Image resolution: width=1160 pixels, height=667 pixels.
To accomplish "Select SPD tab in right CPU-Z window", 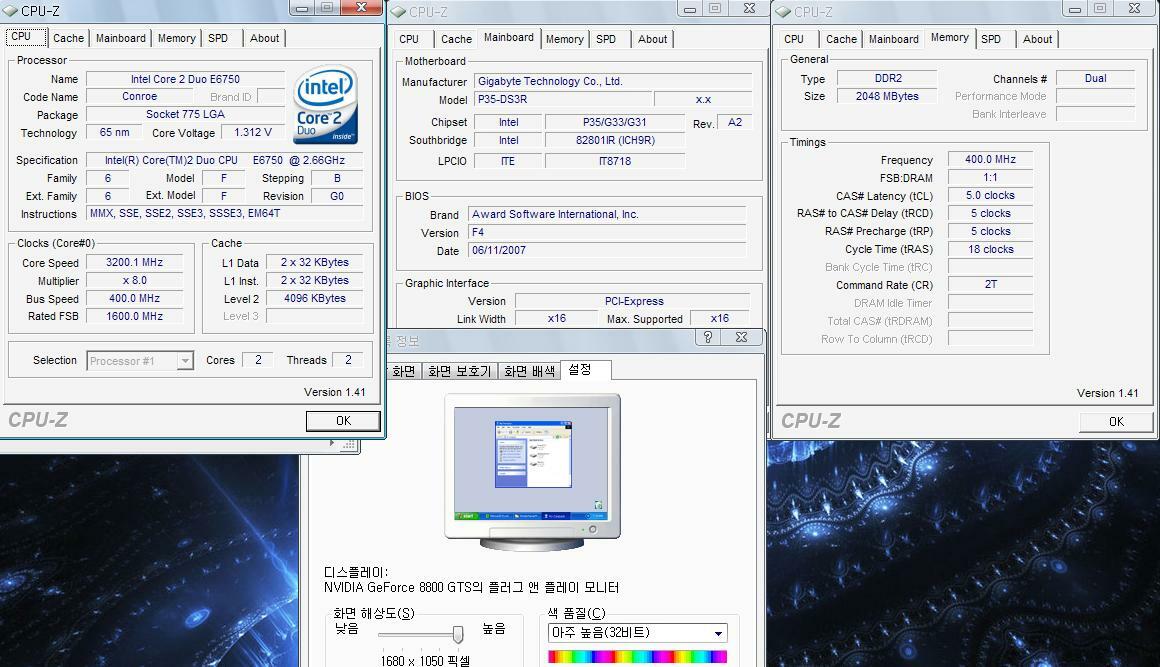I will (x=991, y=39).
